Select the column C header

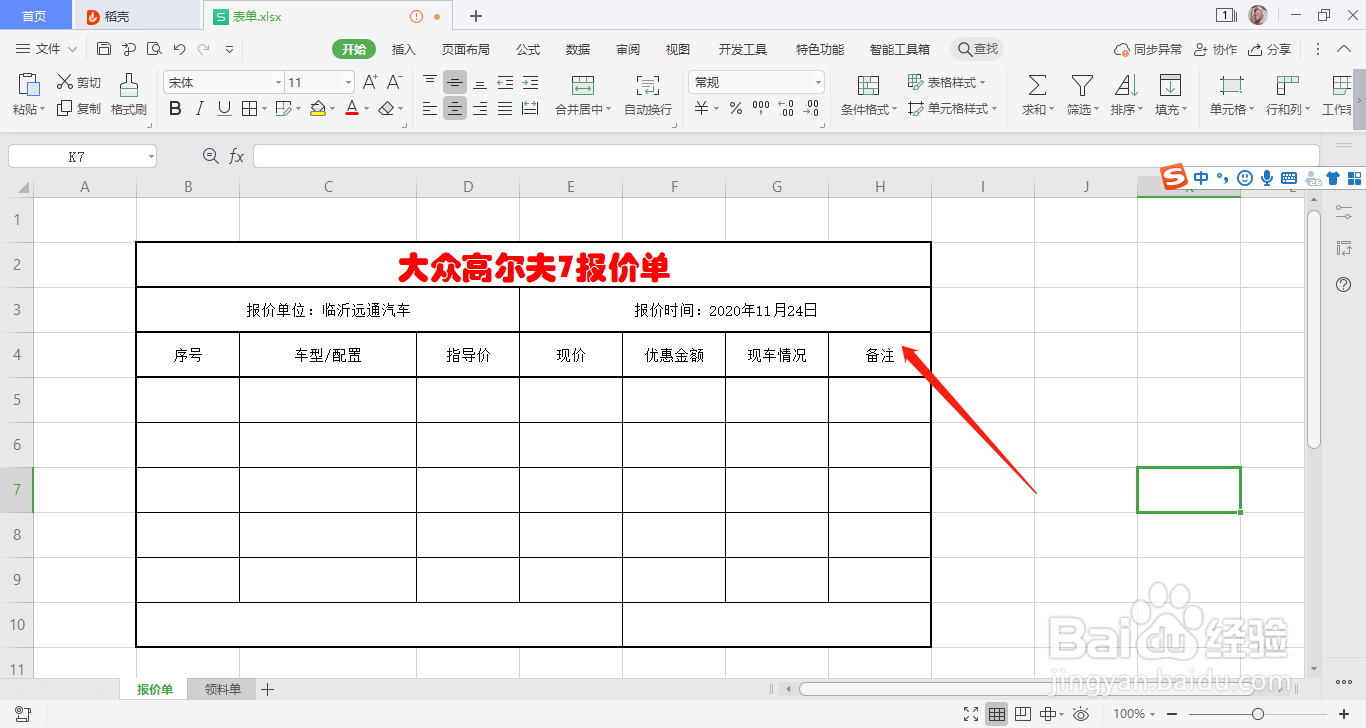point(328,187)
